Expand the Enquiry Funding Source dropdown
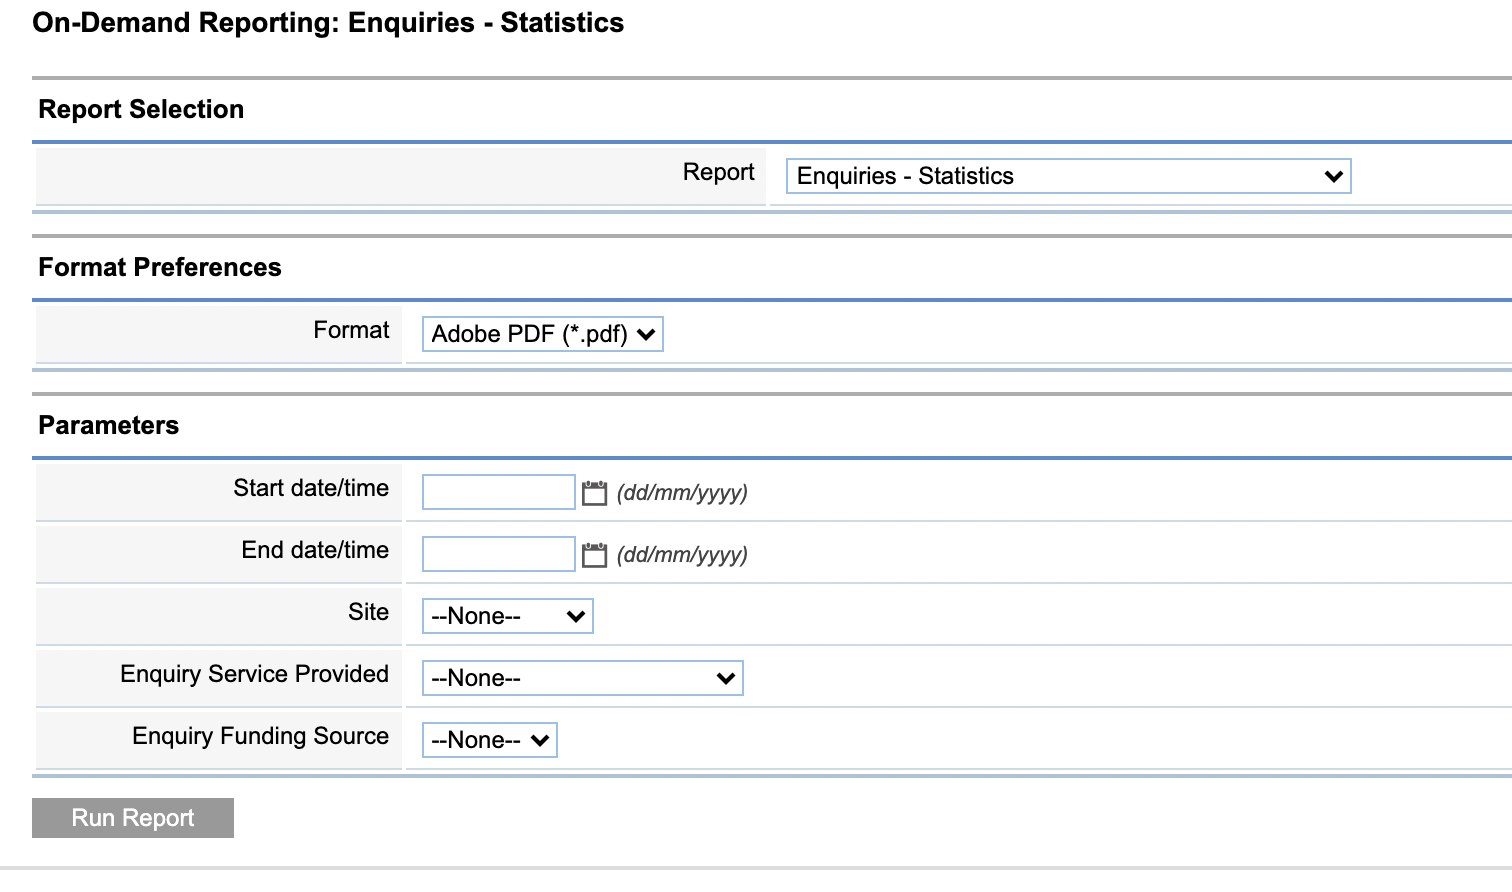This screenshot has height=892, width=1512. pyautogui.click(x=489, y=740)
